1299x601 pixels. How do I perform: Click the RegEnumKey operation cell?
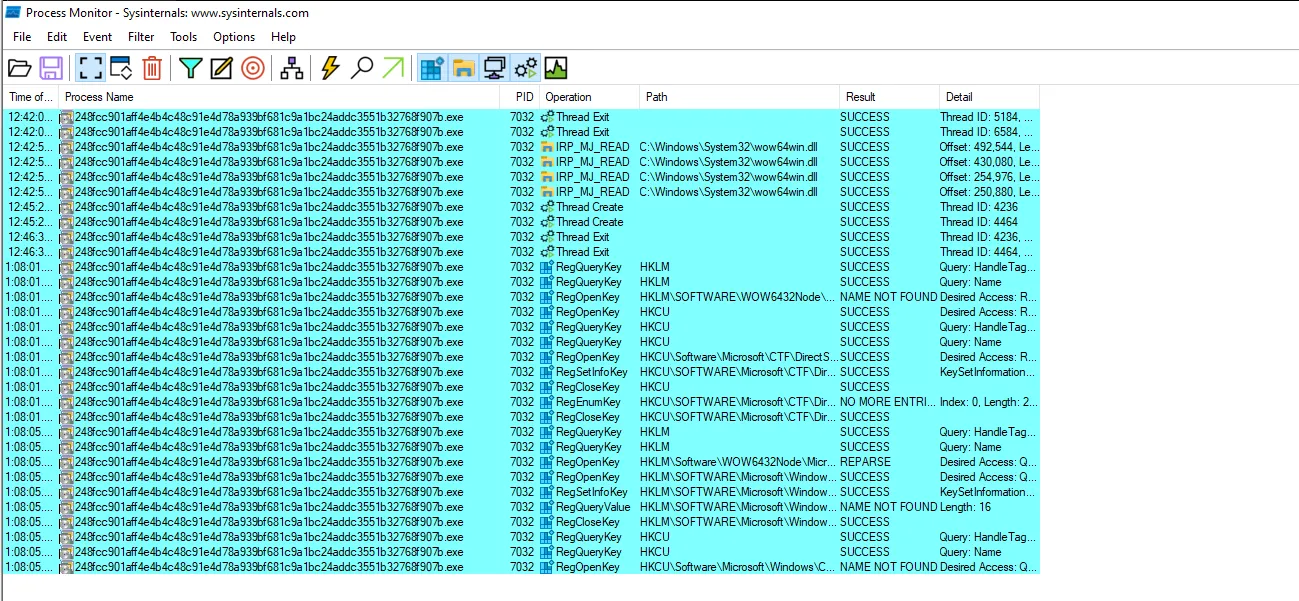click(x=588, y=402)
